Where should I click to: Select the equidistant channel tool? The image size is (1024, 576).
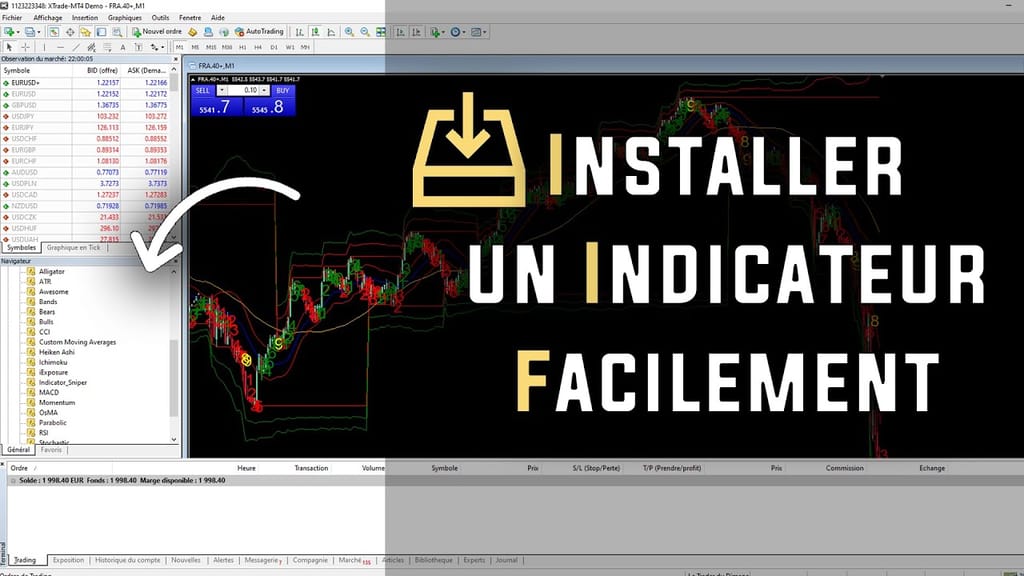[x=91, y=47]
